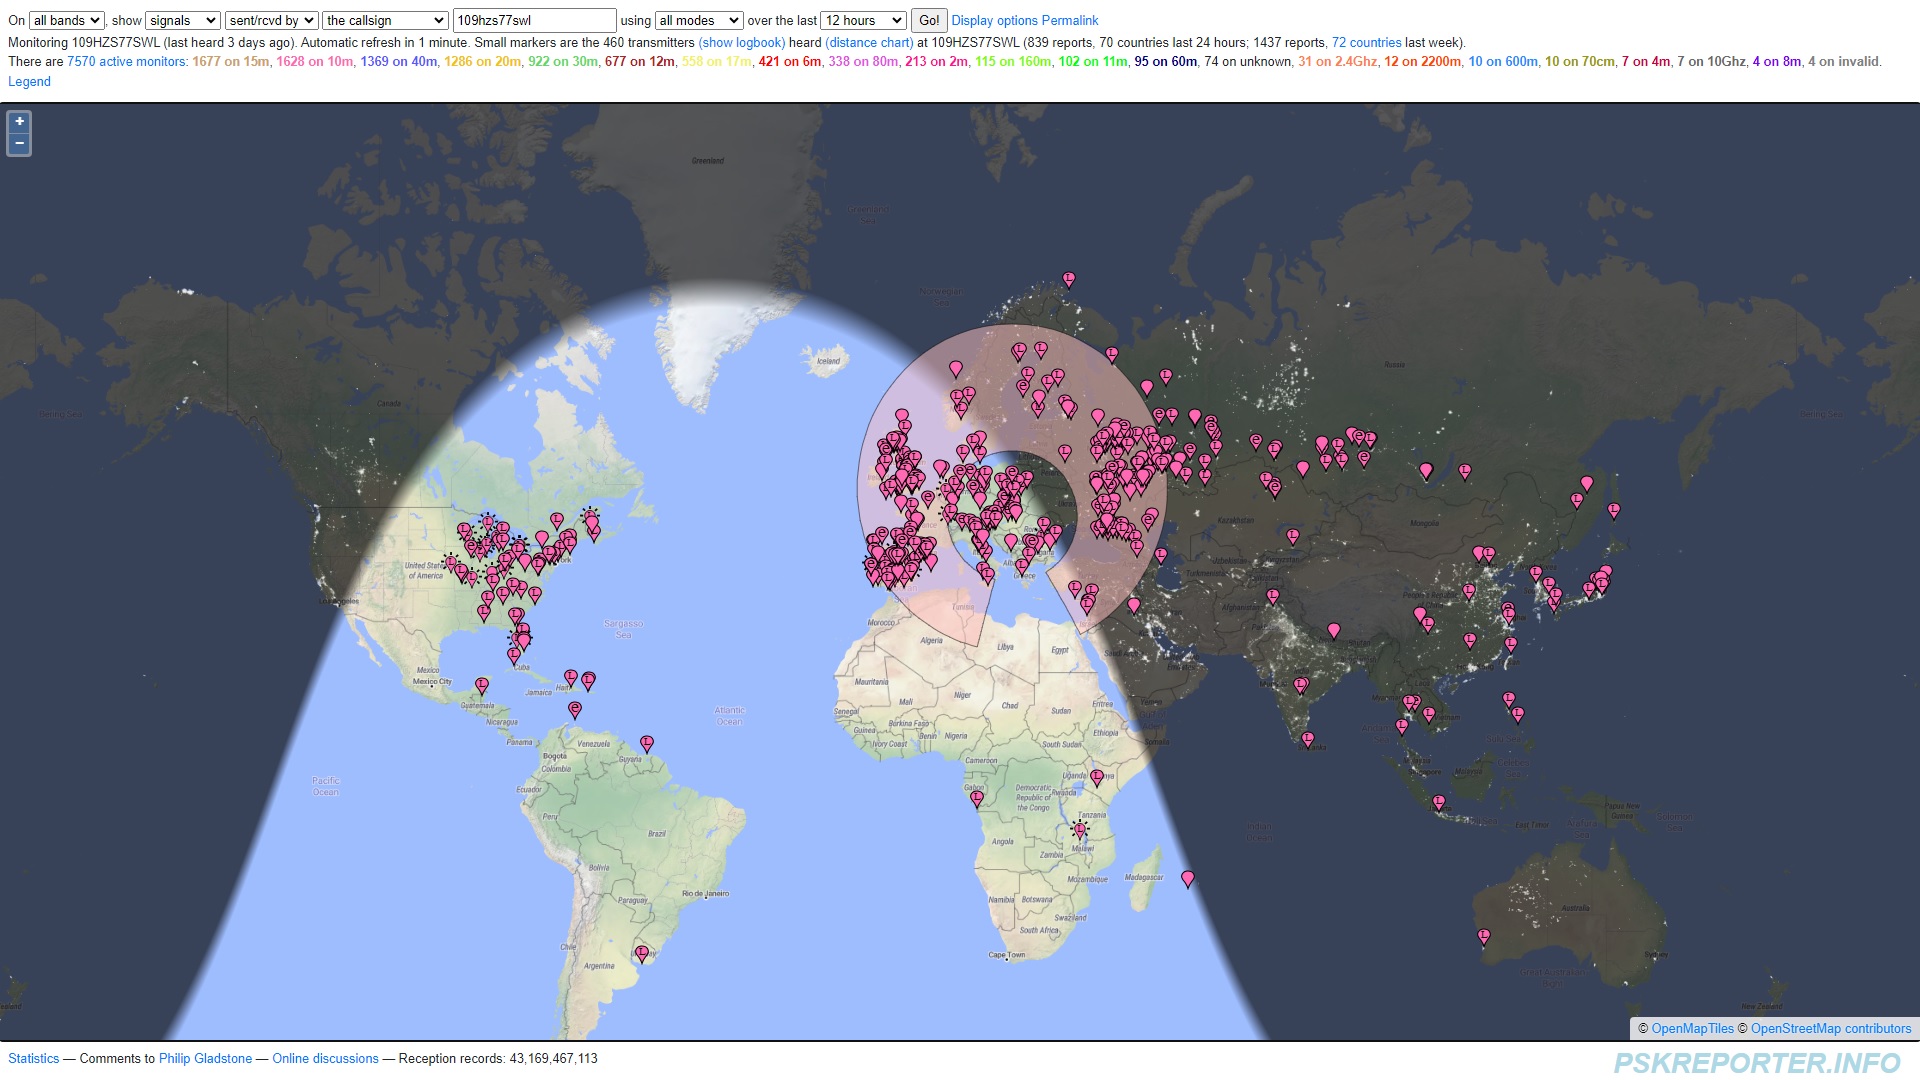1920x1080 pixels.
Task: Click the map zoom out minus button
Action: point(19,144)
